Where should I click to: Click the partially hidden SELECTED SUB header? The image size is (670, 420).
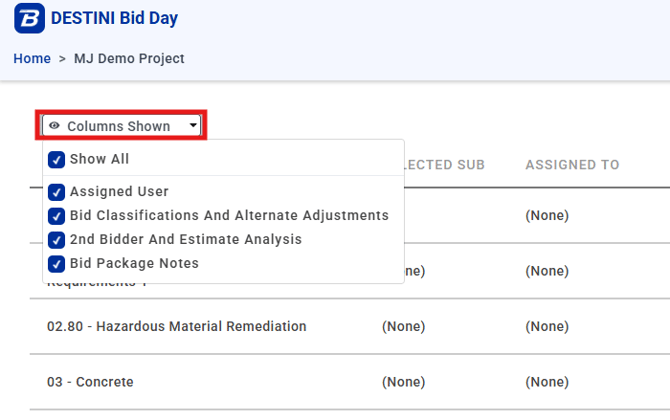point(445,165)
